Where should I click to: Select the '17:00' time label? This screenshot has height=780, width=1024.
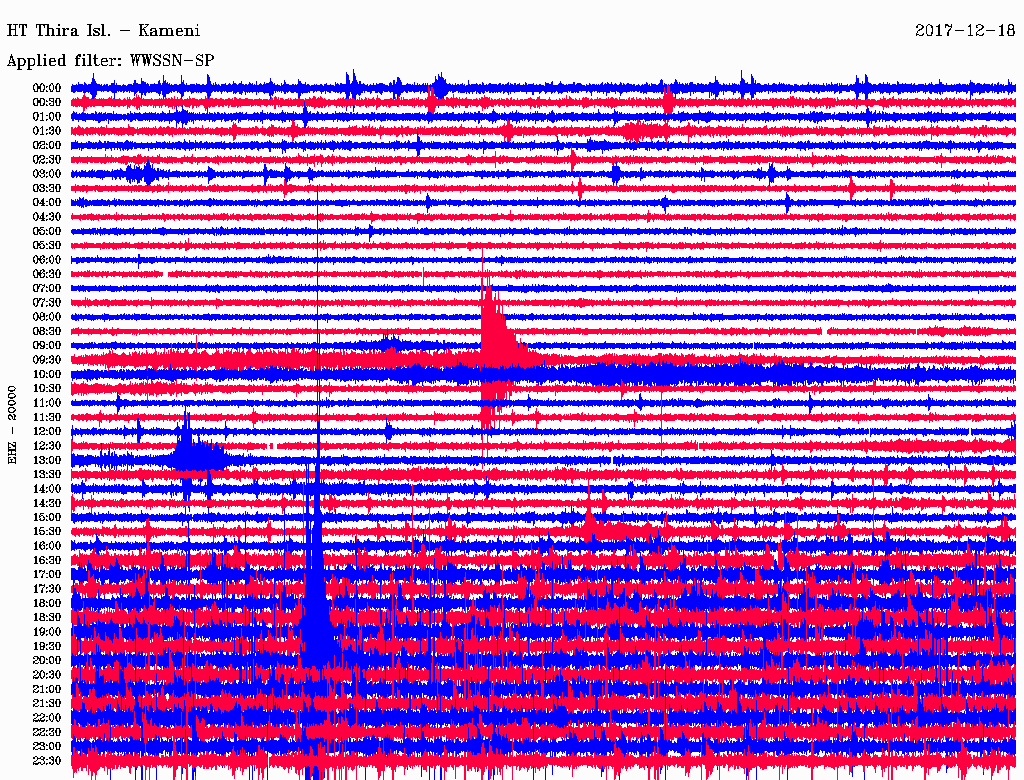(x=47, y=575)
